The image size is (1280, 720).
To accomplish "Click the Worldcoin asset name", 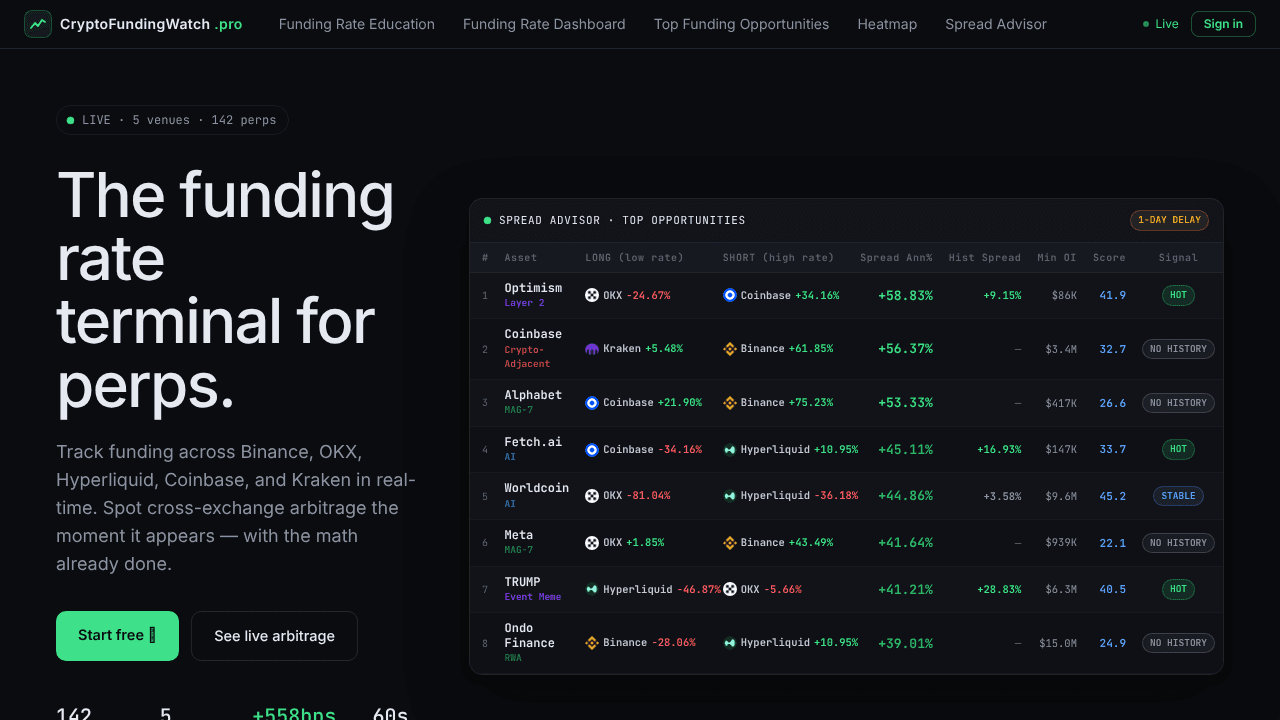I will coord(536,488).
